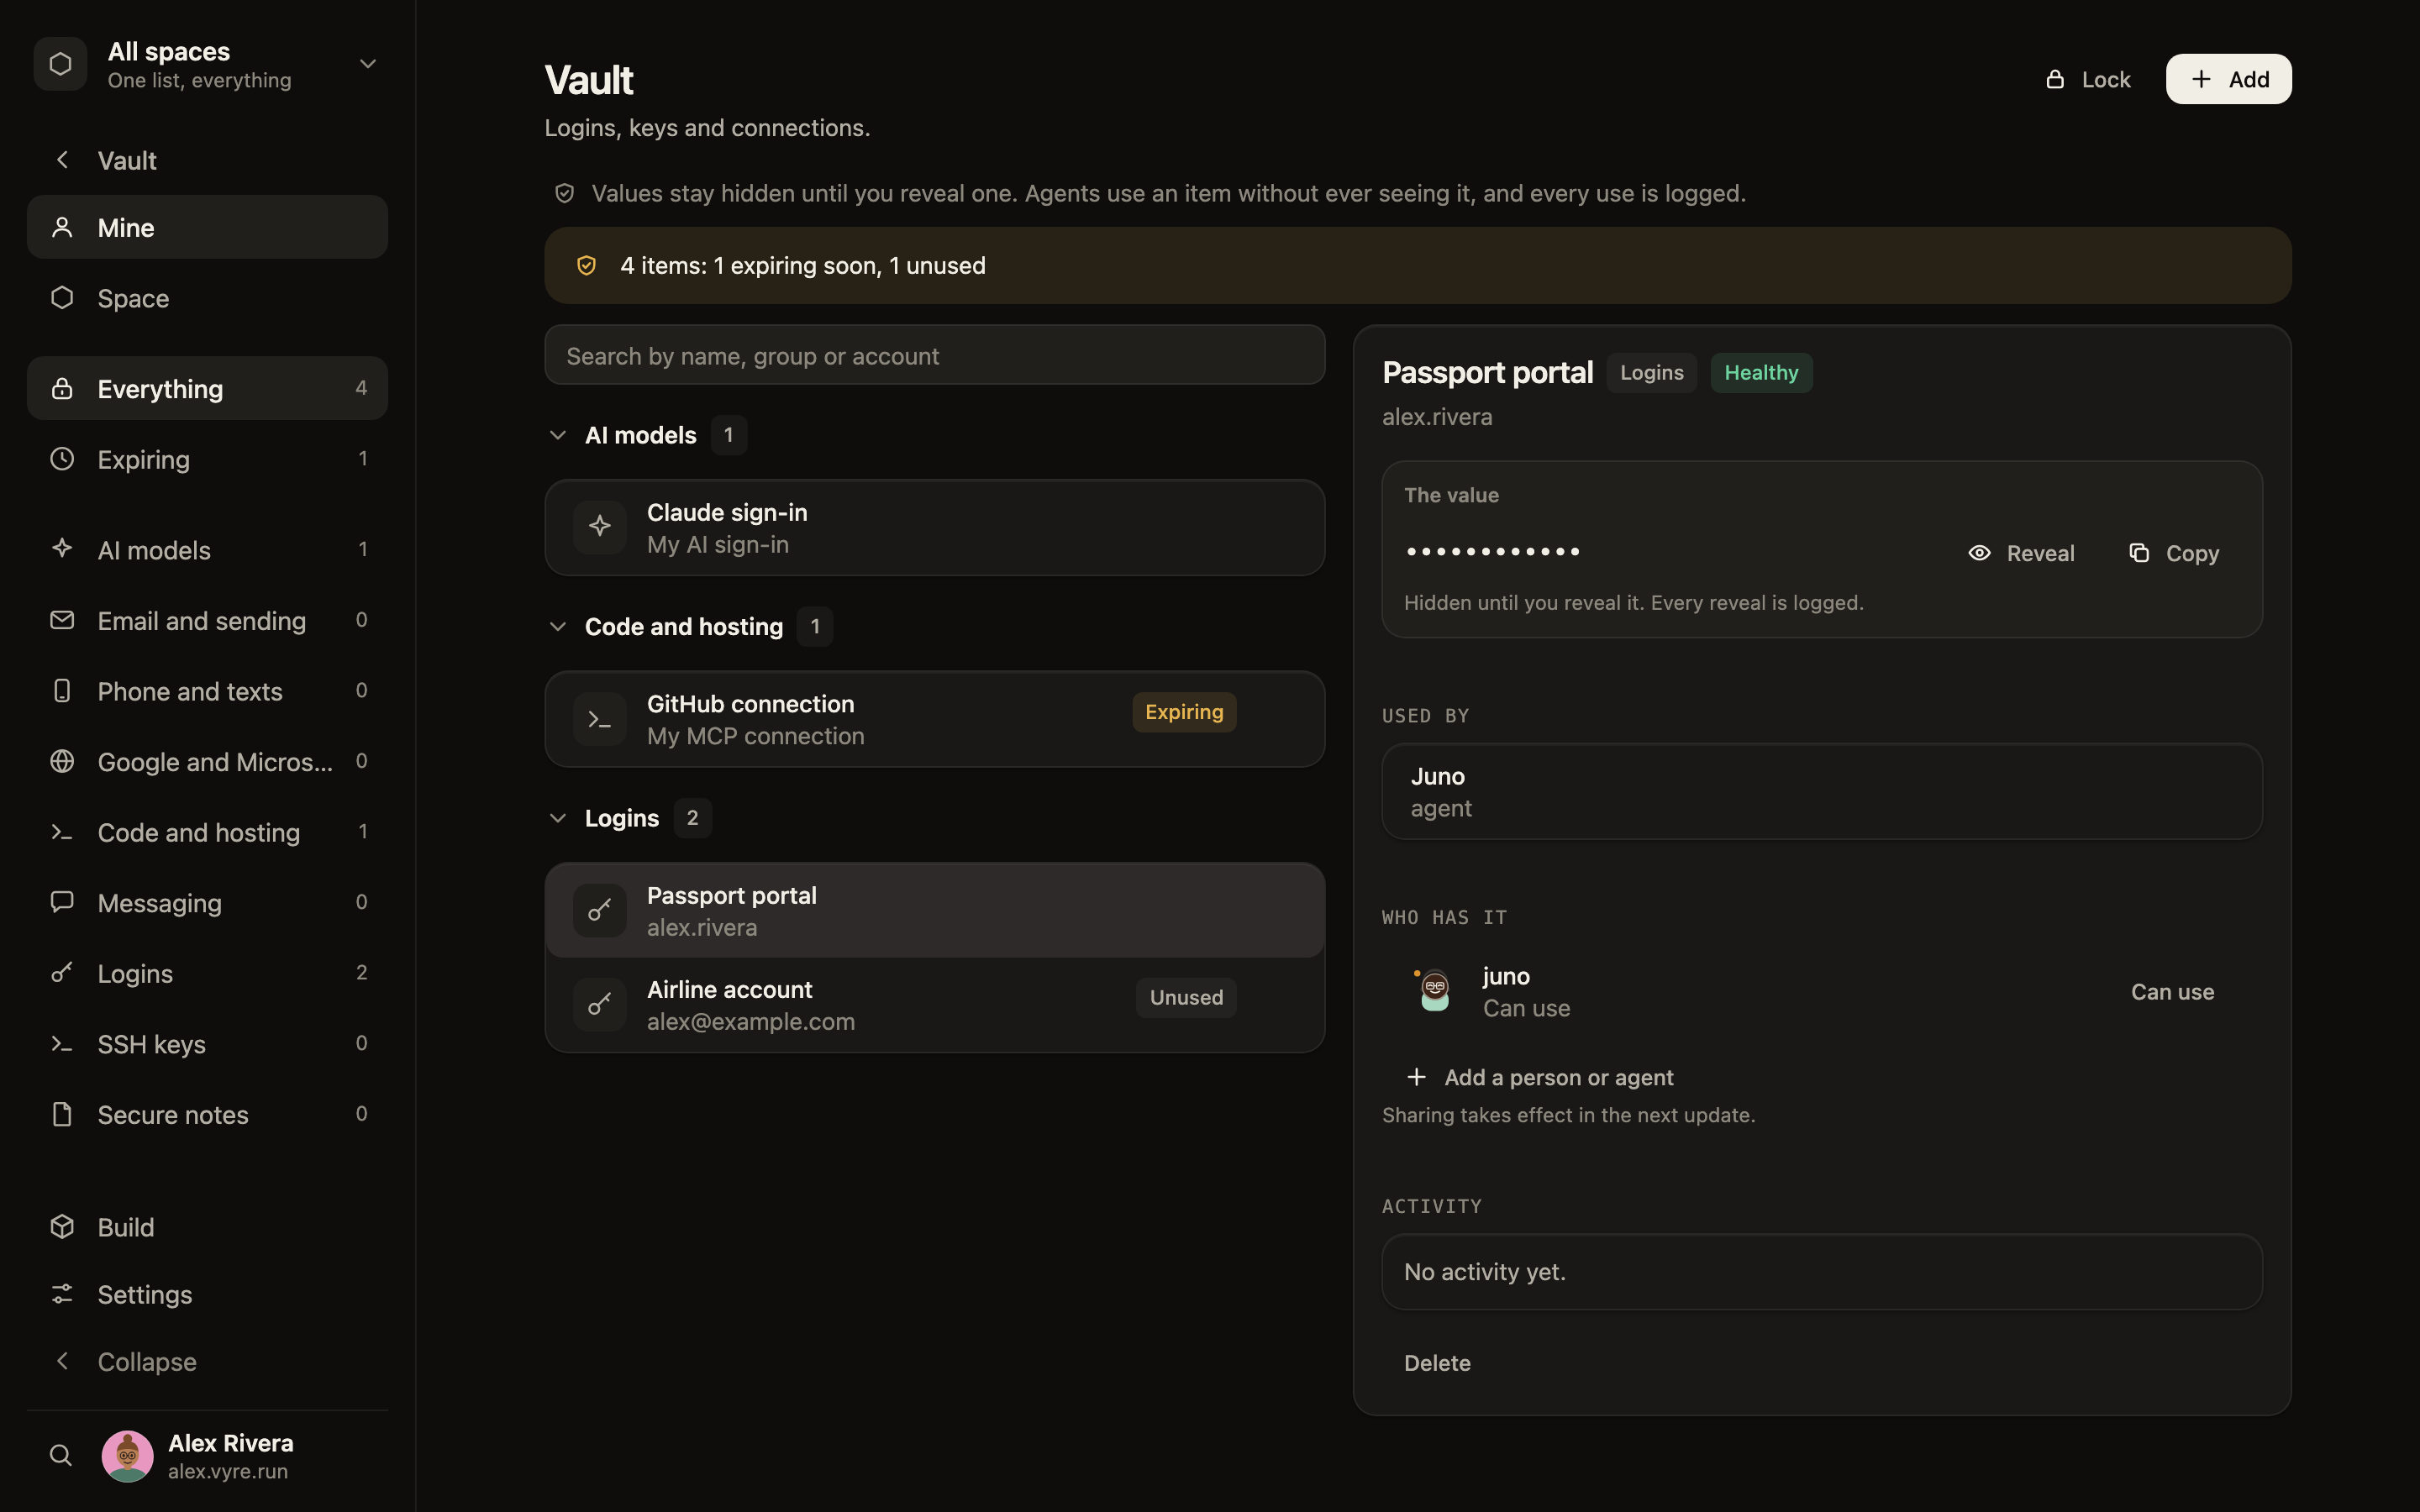Click Alex Rivera's profile avatar
2420x1512 pixels.
[x=128, y=1456]
